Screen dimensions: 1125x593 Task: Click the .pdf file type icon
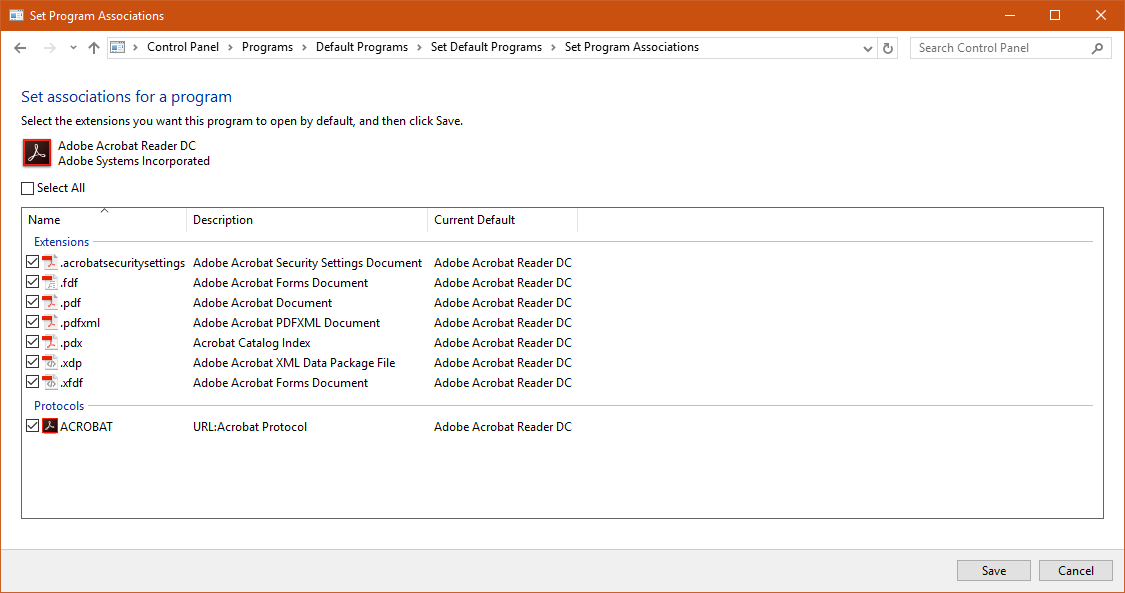click(x=50, y=303)
